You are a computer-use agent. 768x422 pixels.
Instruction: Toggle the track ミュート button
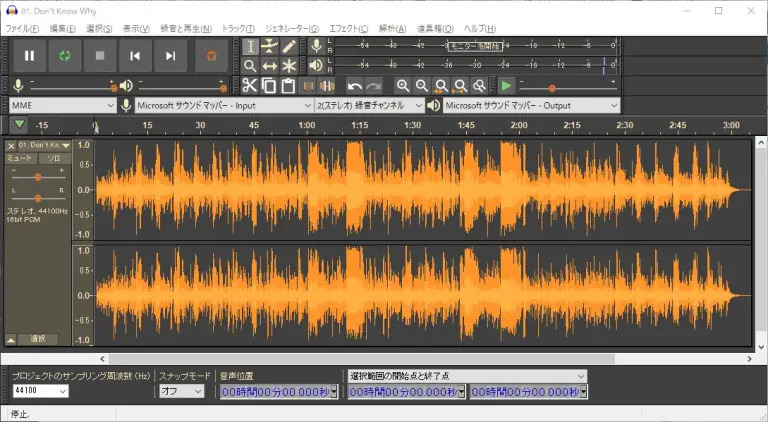(x=20, y=158)
